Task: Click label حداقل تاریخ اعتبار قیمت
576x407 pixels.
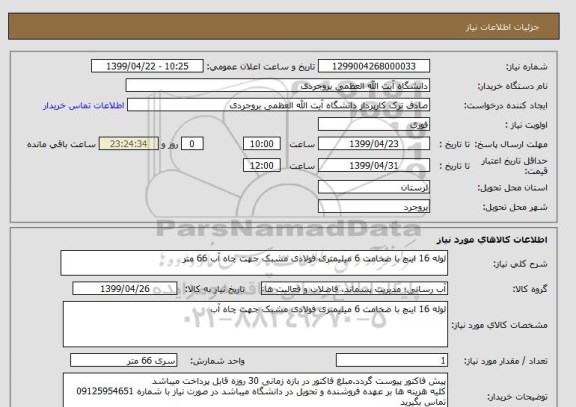Action: pyautogui.click(x=514, y=166)
